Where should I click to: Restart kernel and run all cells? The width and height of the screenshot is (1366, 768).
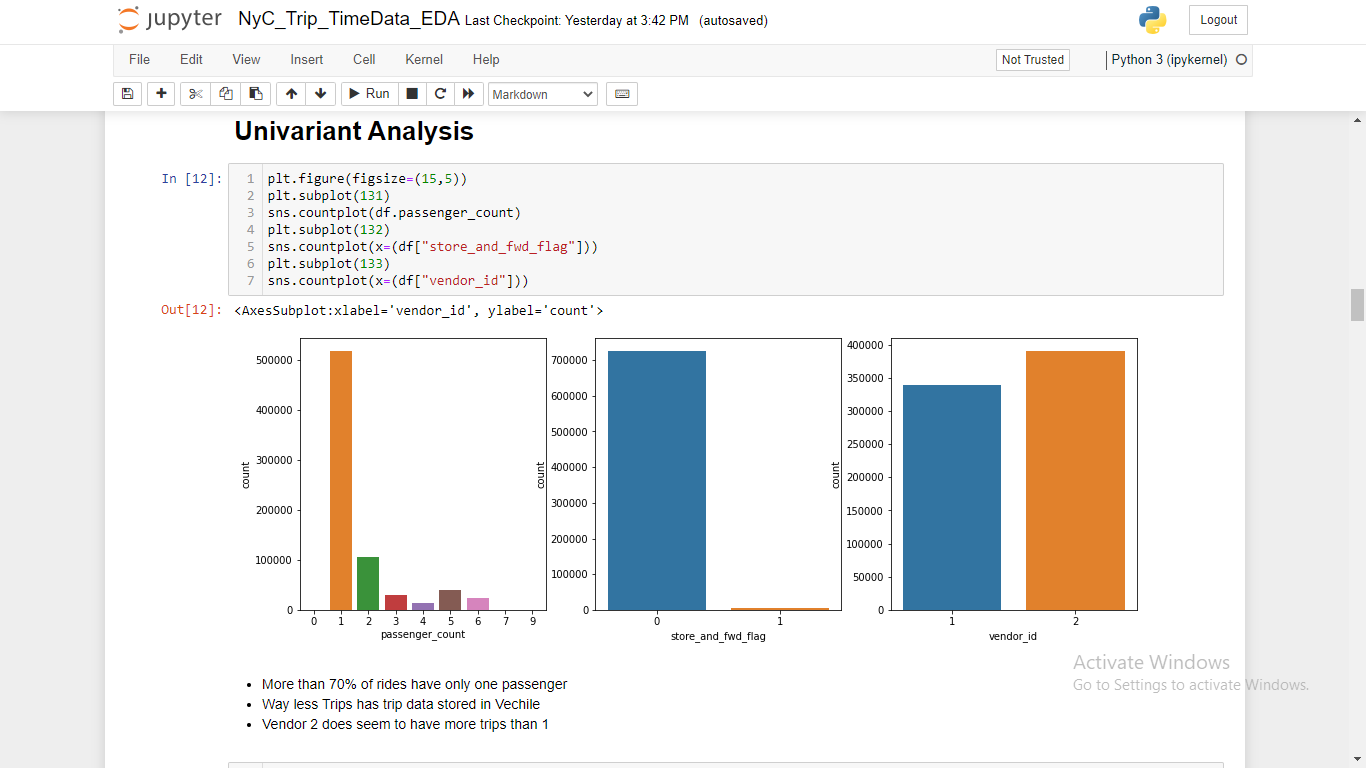(x=468, y=93)
